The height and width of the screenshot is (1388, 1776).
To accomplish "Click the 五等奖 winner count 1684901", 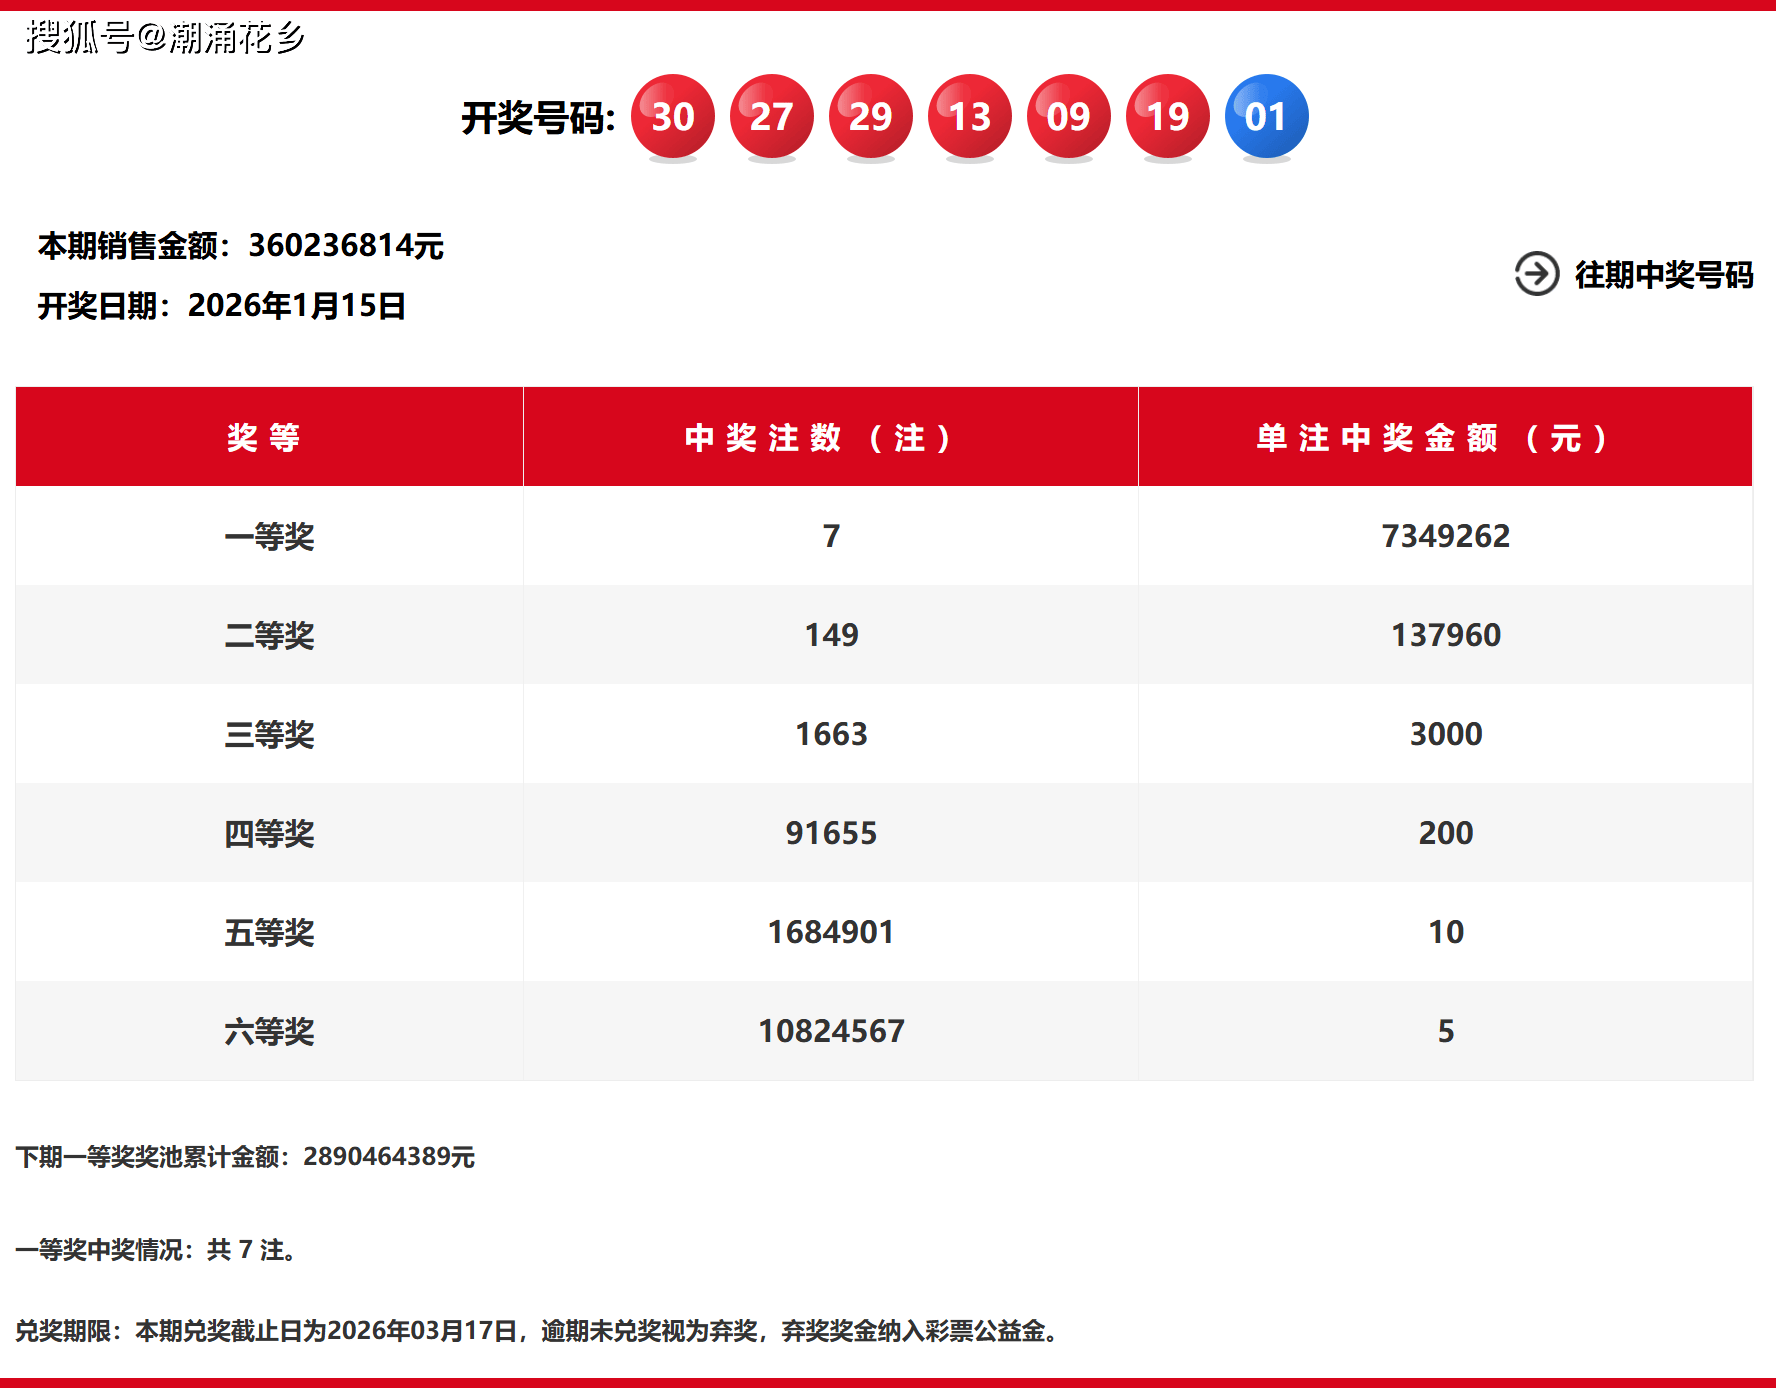I will [830, 932].
